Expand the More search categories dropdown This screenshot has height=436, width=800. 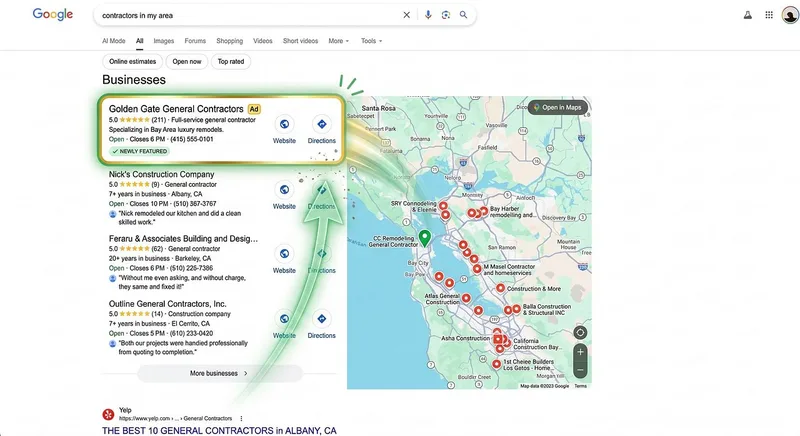[x=339, y=41]
